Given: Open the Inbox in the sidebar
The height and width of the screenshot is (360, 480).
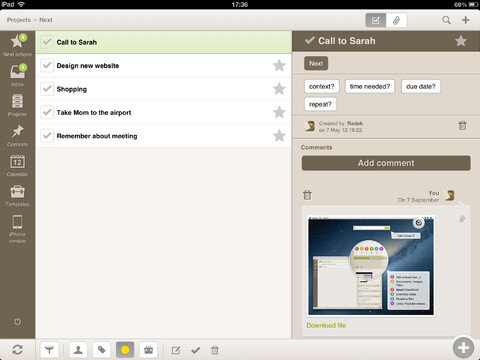Looking at the screenshot, I should click(17, 75).
